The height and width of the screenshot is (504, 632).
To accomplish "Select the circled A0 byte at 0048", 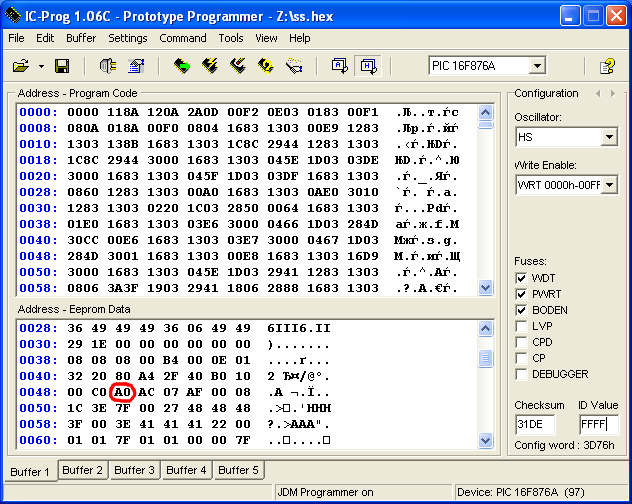I will [123, 392].
